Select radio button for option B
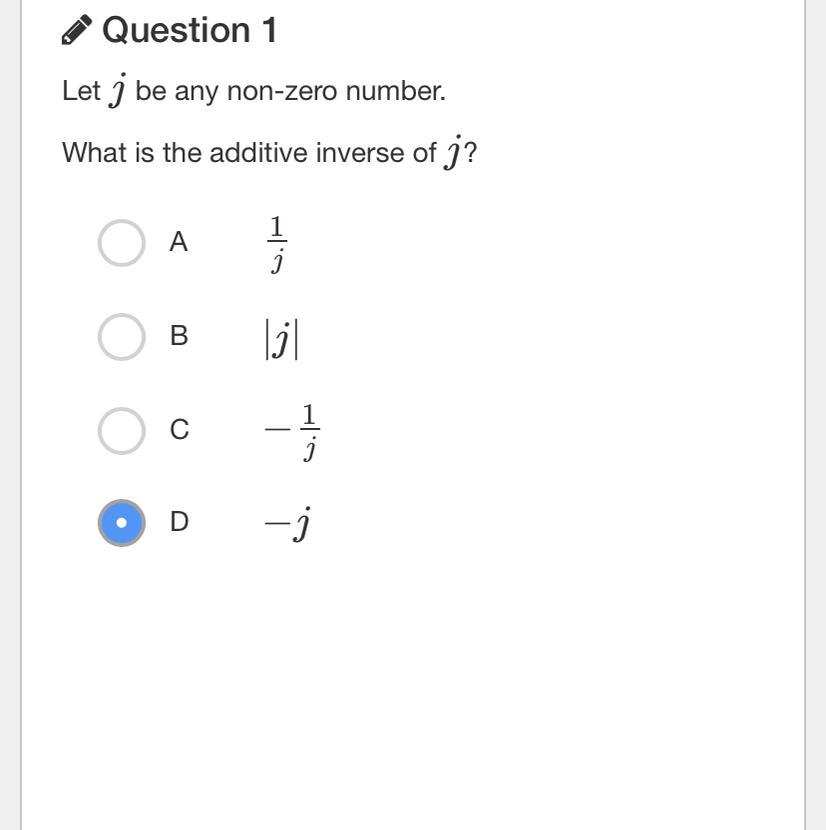Viewport: 826px width, 830px height. 121,336
